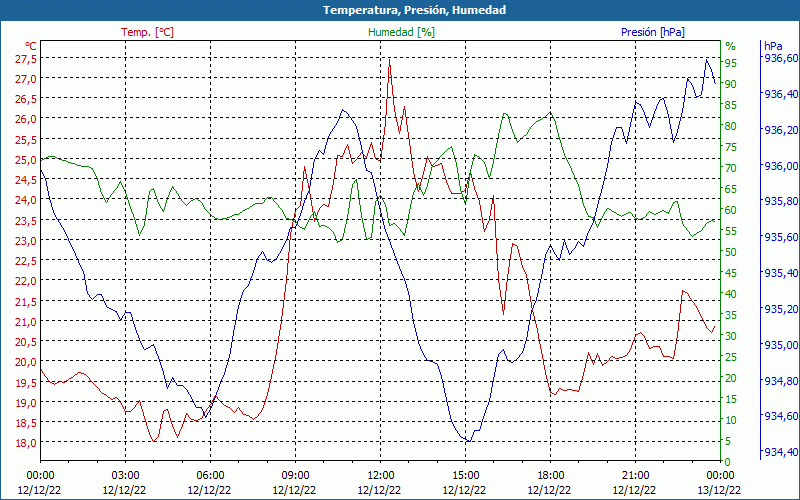Screen dimensions: 800x500
Task: Click the '65' humidity axis value
Action: [x=731, y=189]
